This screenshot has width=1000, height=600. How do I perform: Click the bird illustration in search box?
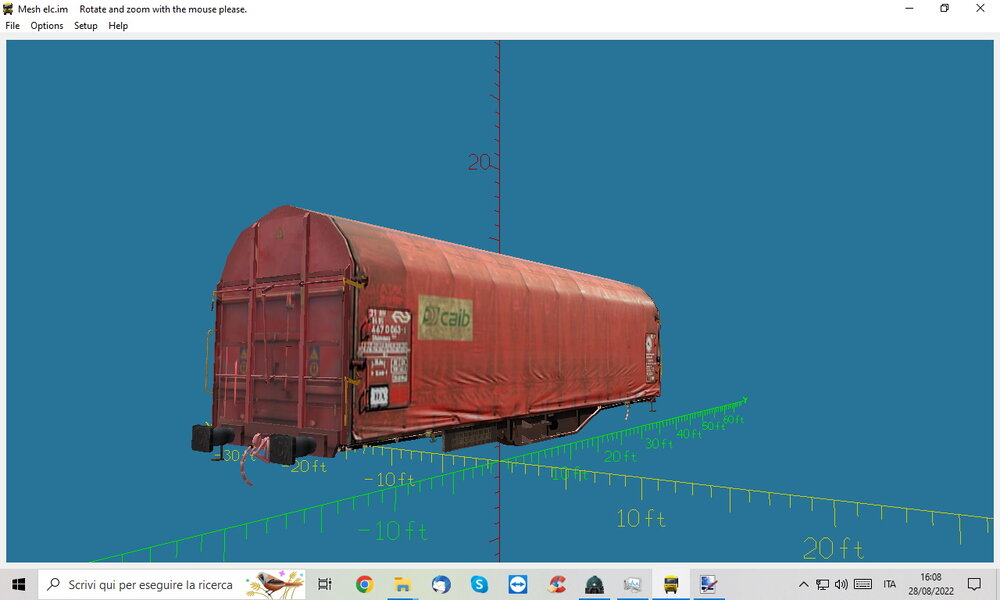click(x=276, y=584)
